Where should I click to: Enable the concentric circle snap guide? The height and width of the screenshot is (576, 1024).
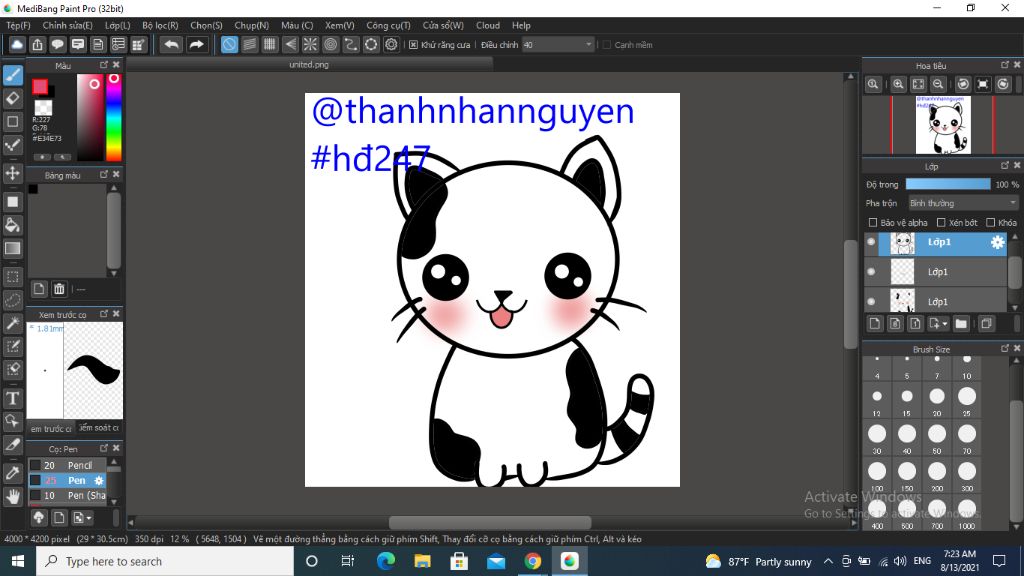pyautogui.click(x=330, y=44)
